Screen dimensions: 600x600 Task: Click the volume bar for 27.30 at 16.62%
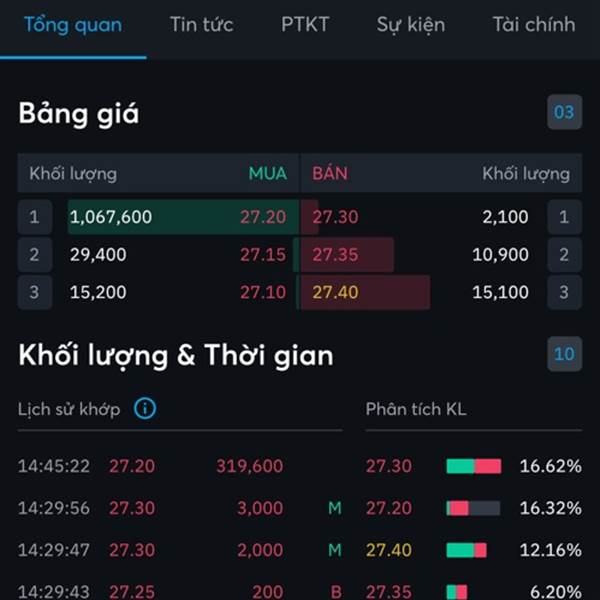coord(474,466)
